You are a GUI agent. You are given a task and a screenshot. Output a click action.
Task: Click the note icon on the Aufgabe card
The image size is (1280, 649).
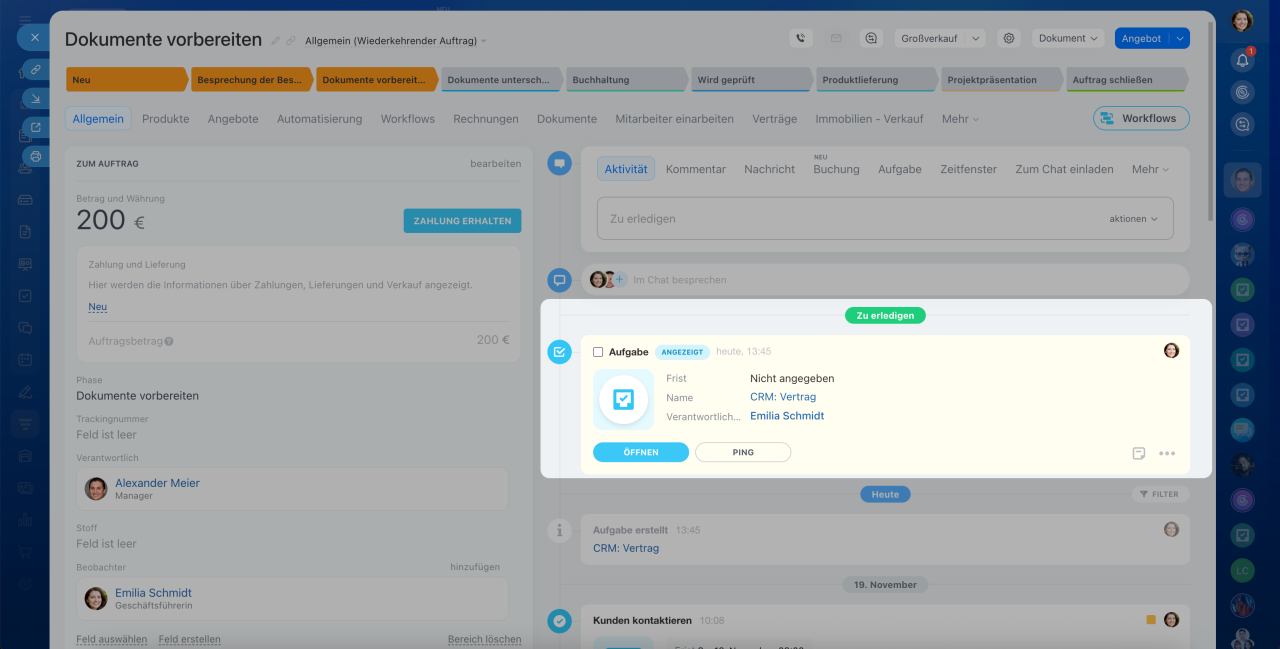[x=1139, y=453]
